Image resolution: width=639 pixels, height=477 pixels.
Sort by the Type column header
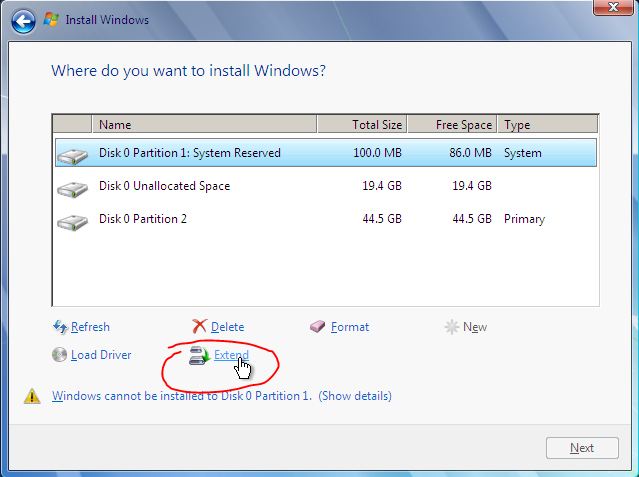pos(548,124)
